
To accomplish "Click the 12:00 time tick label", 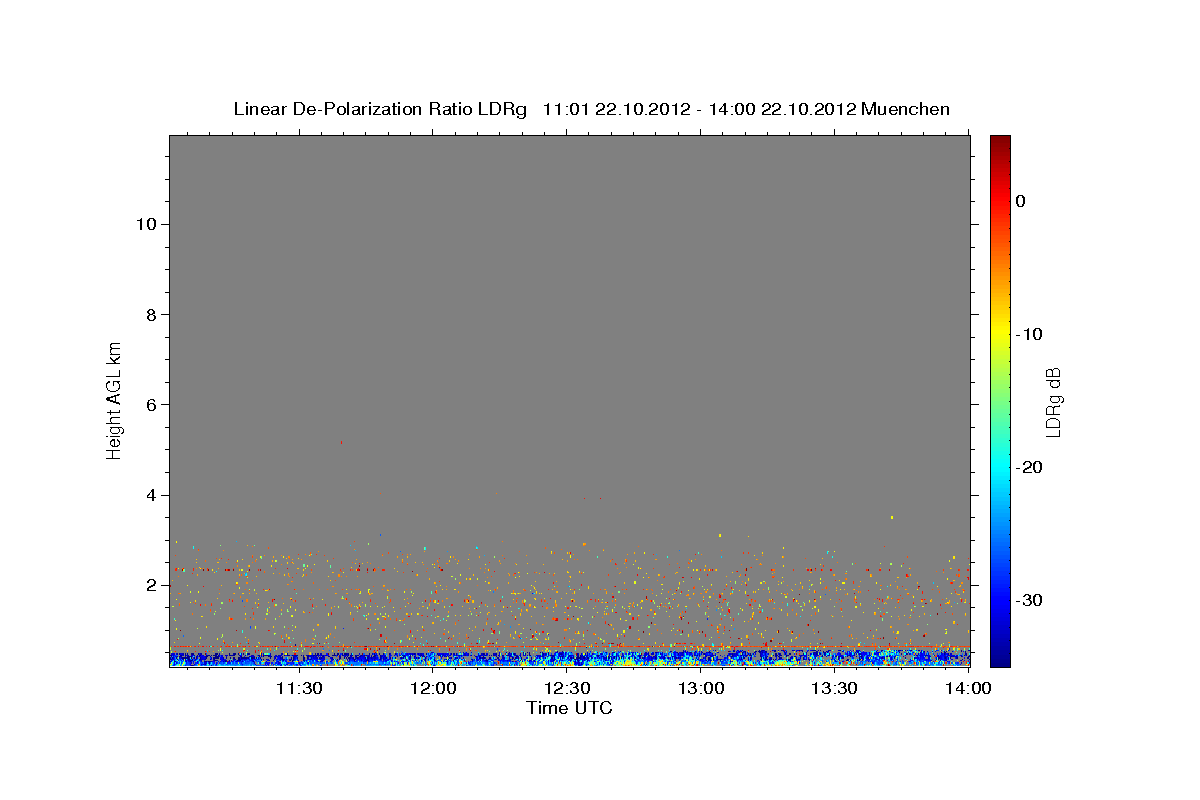I will pyautogui.click(x=433, y=688).
